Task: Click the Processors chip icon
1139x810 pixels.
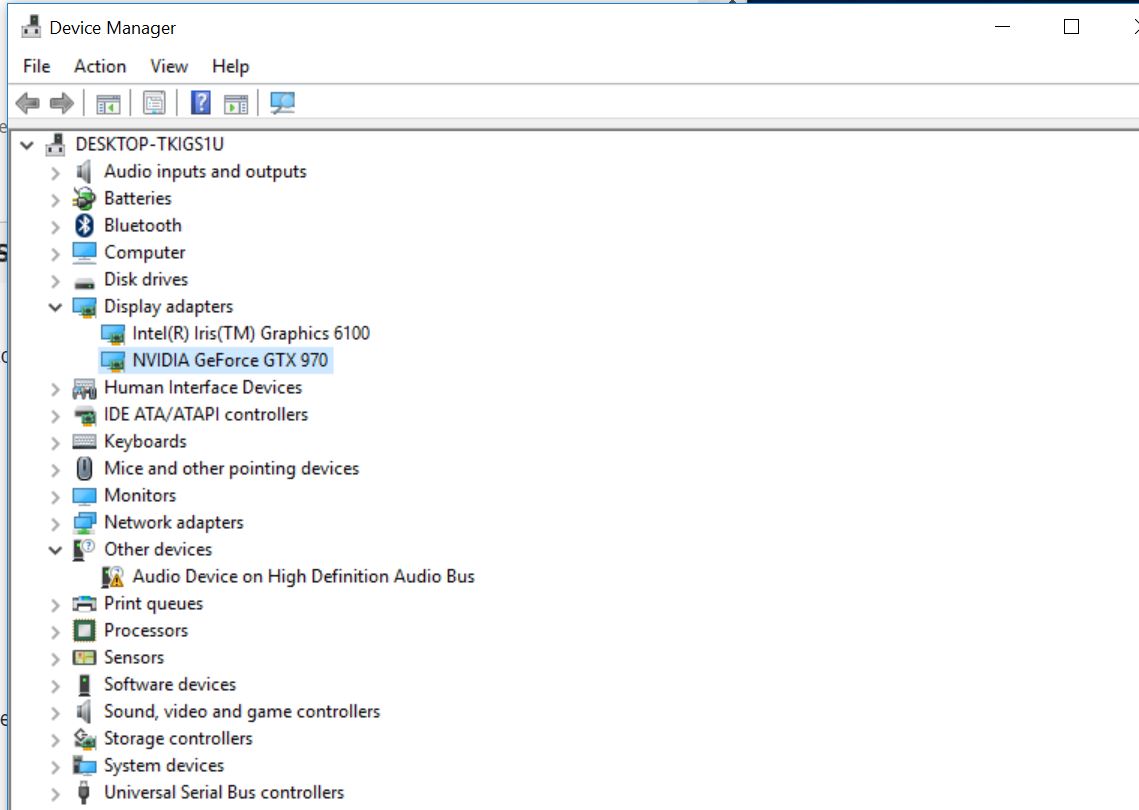Action: pos(84,631)
